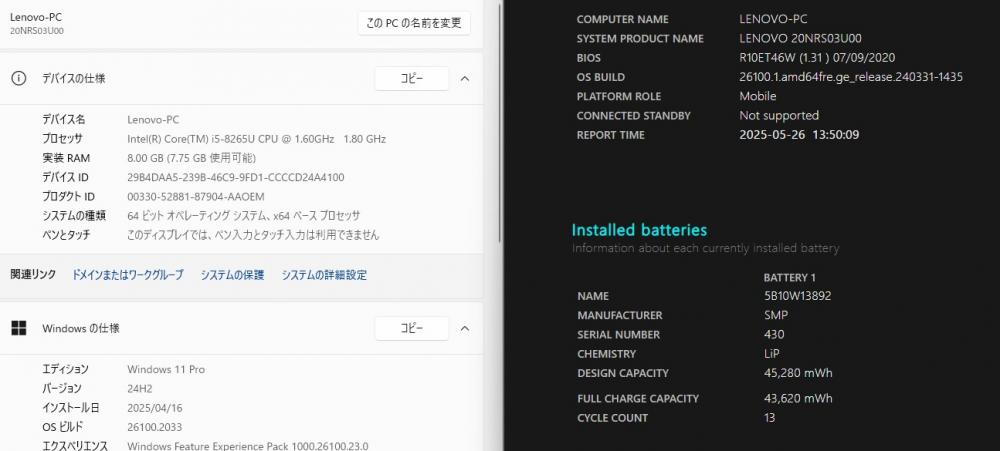This screenshot has height=451, width=1000.
Task: Open the advanced system settings link
Action: 324,275
